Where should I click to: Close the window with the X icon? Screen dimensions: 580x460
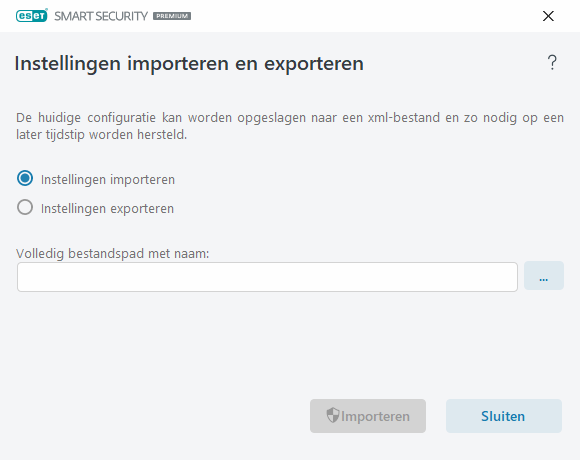[548, 16]
